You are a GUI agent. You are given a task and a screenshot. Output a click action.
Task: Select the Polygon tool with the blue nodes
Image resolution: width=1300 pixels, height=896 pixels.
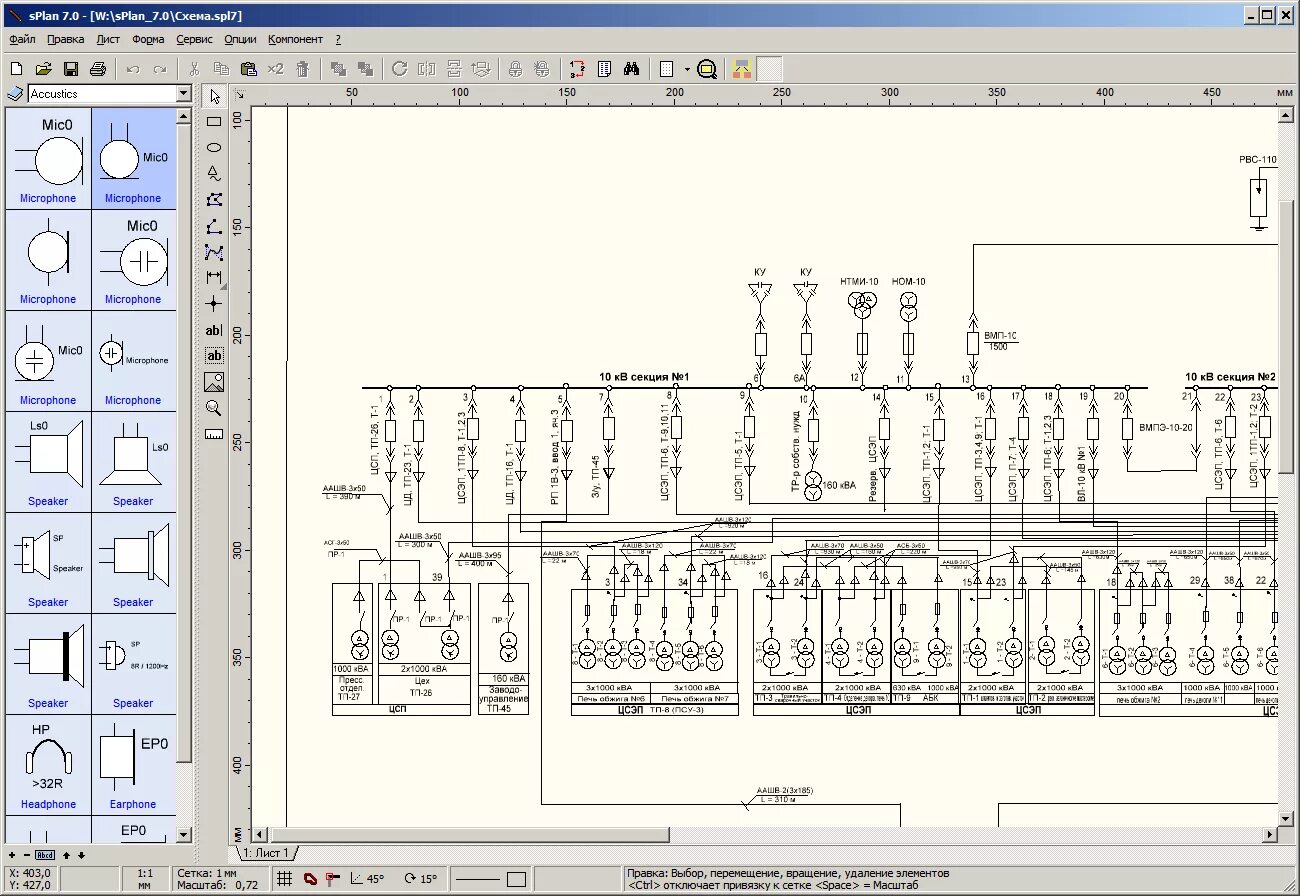coord(214,199)
